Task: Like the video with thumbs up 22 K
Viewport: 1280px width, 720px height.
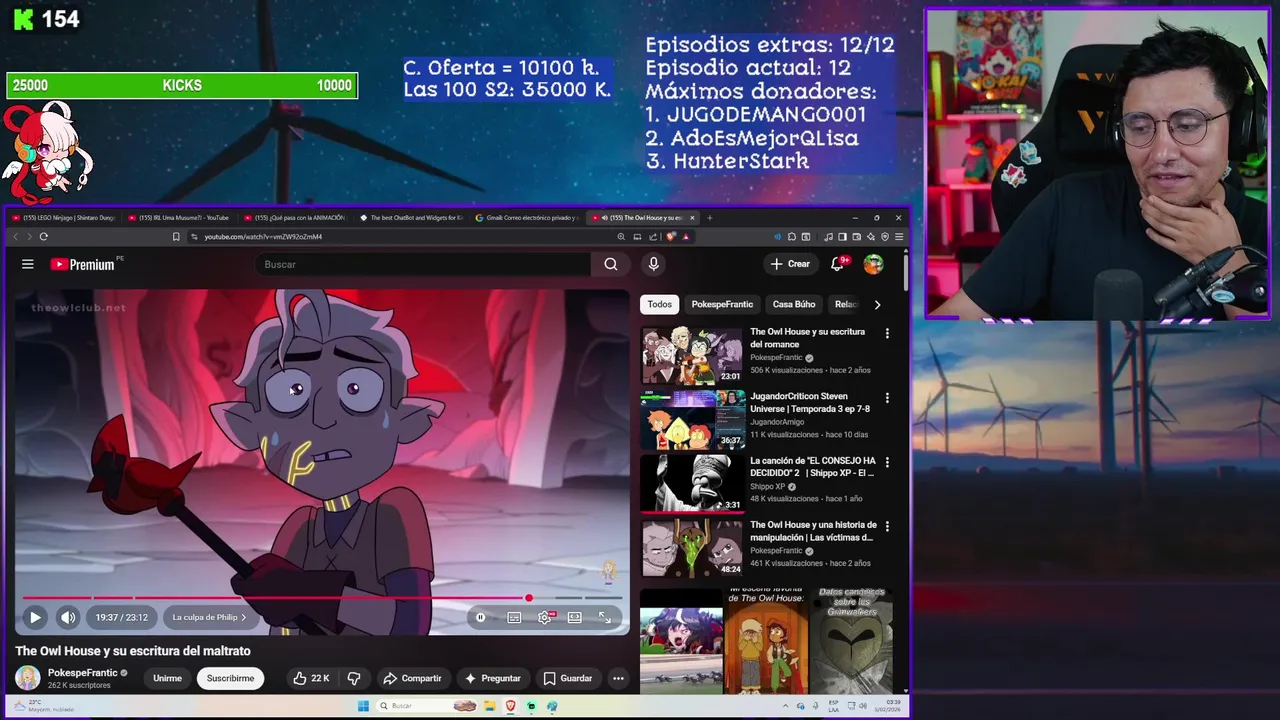Action: [311, 678]
